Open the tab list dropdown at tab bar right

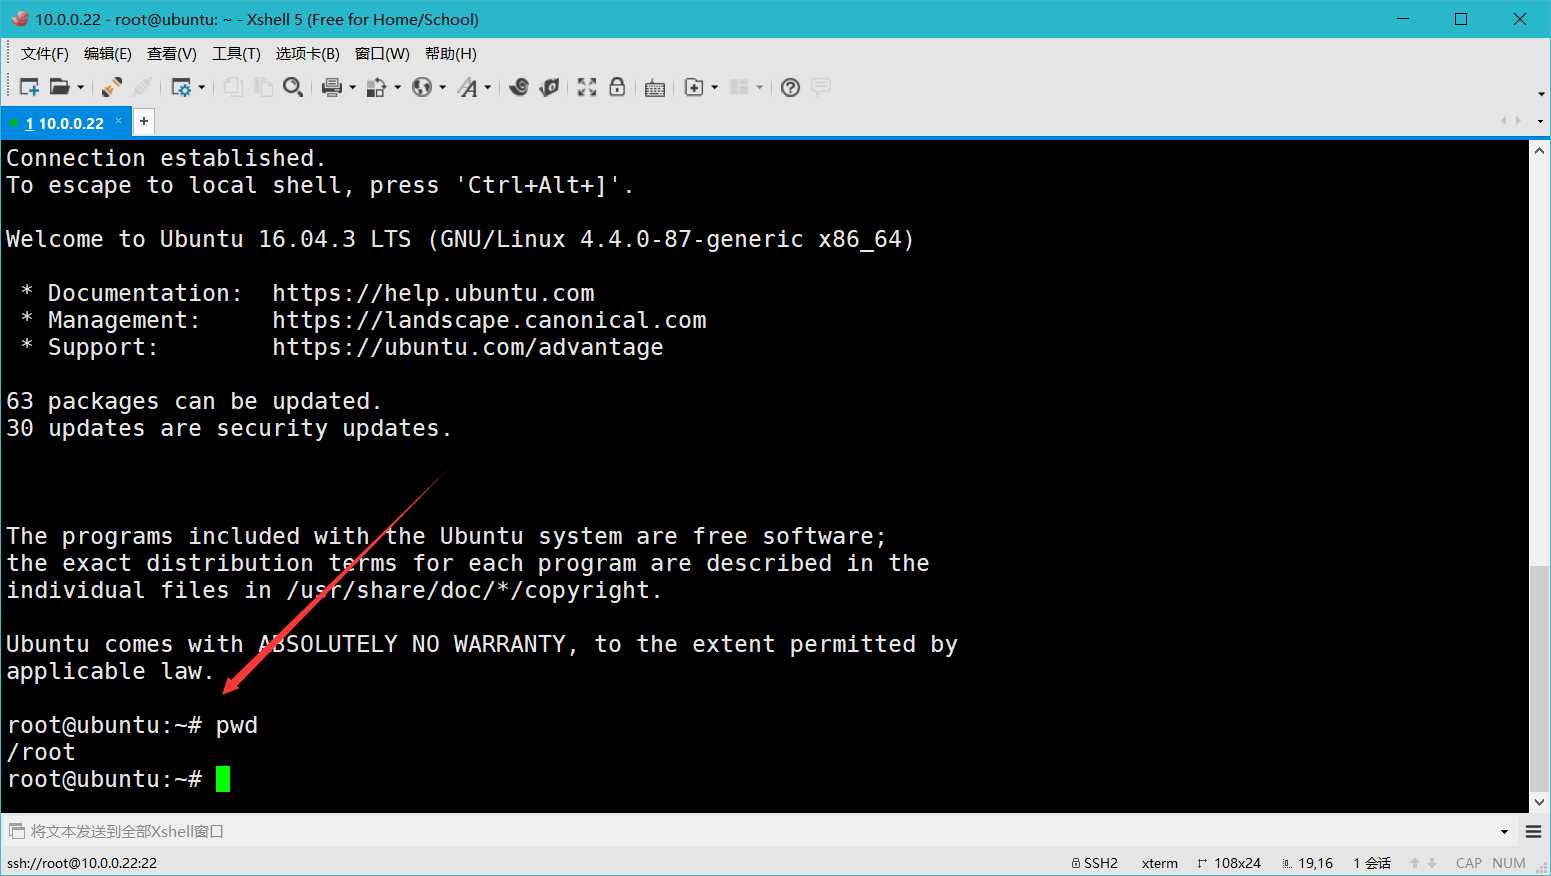[1540, 122]
